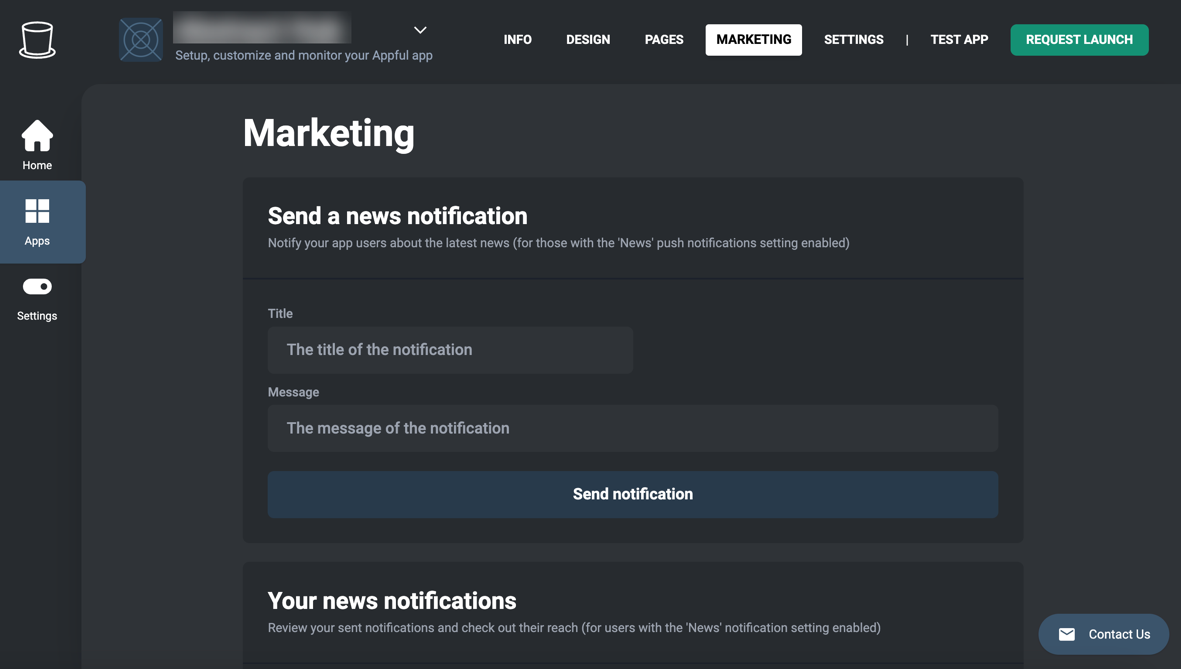Click the app's icon thumbnail in header
The width and height of the screenshot is (1181, 669).
pos(141,40)
